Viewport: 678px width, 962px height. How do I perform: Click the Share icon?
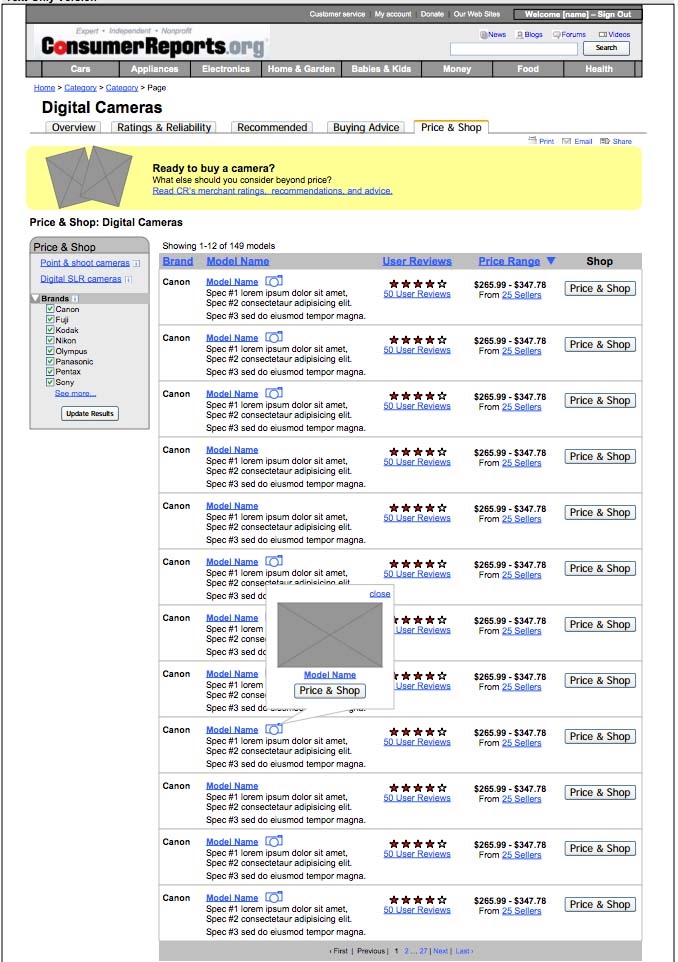(x=604, y=141)
